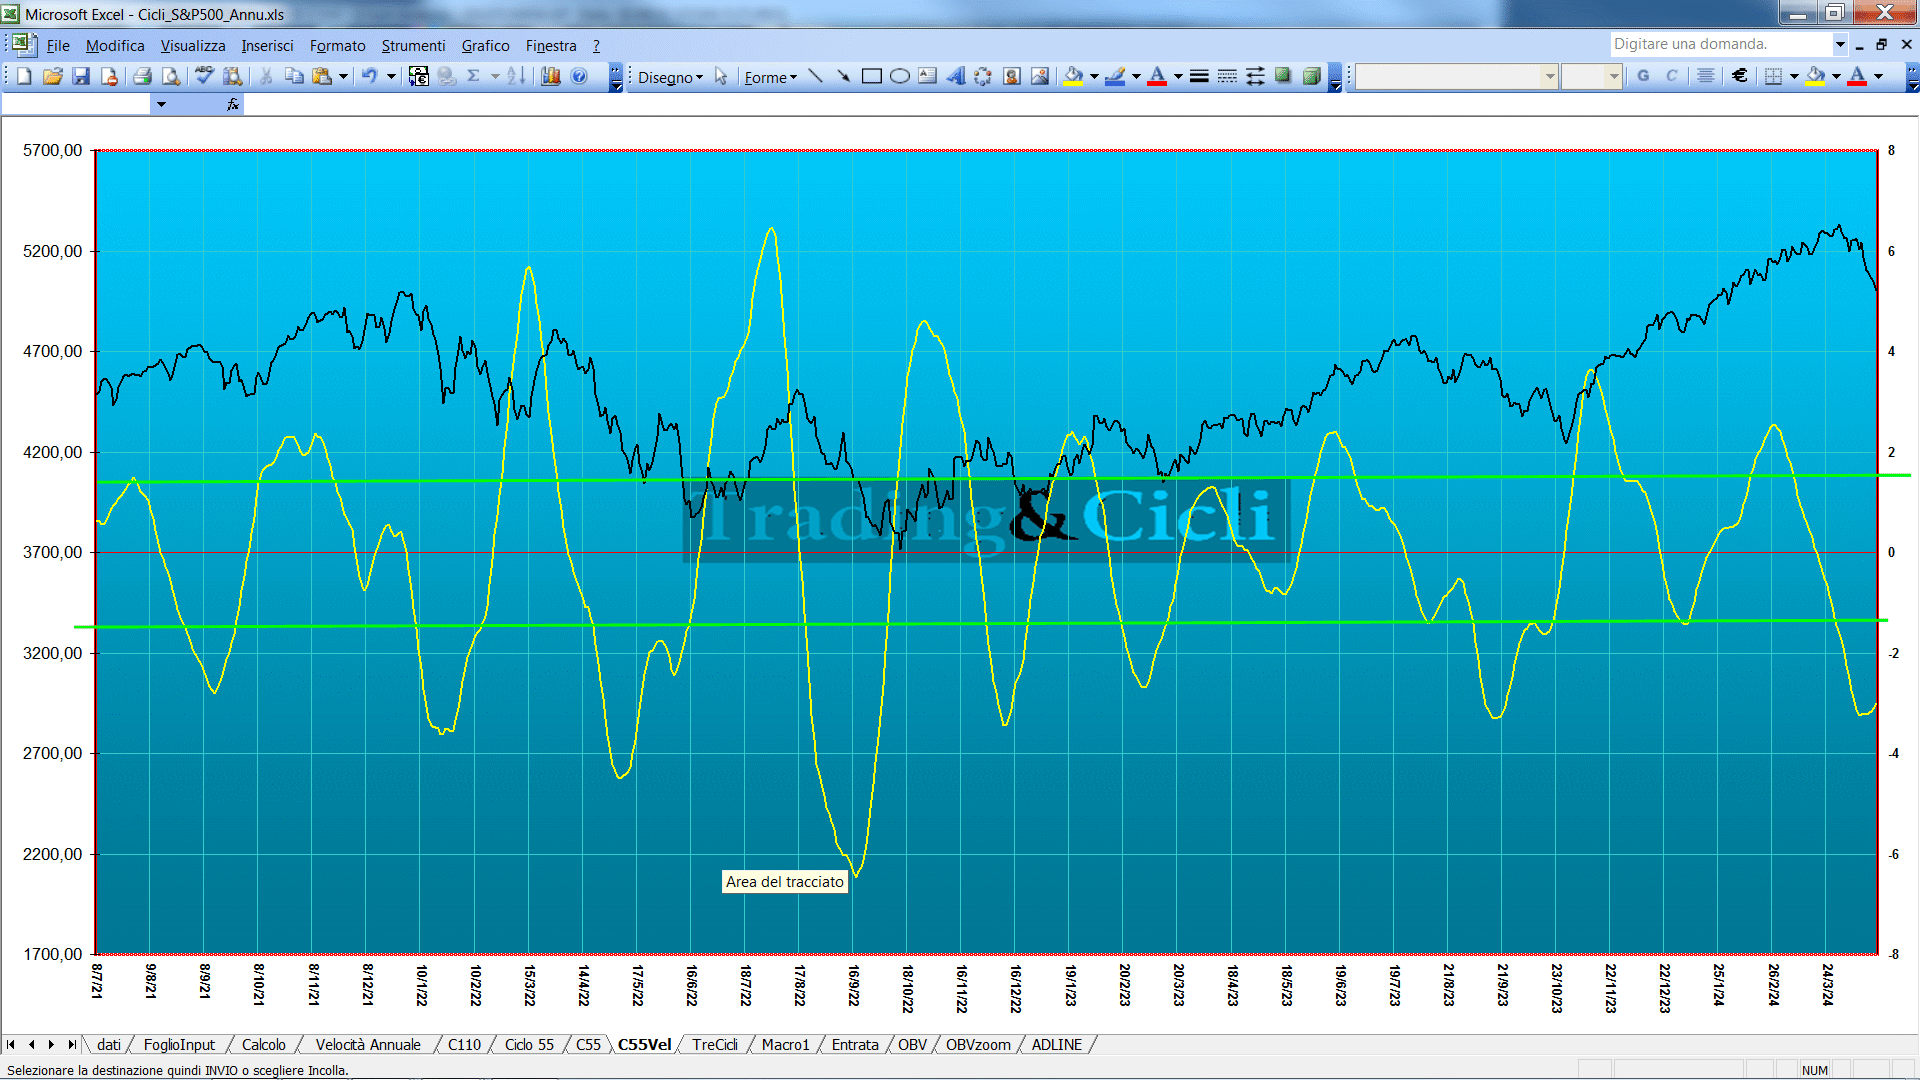Apply the drawing Line Style icon

click(x=1199, y=77)
